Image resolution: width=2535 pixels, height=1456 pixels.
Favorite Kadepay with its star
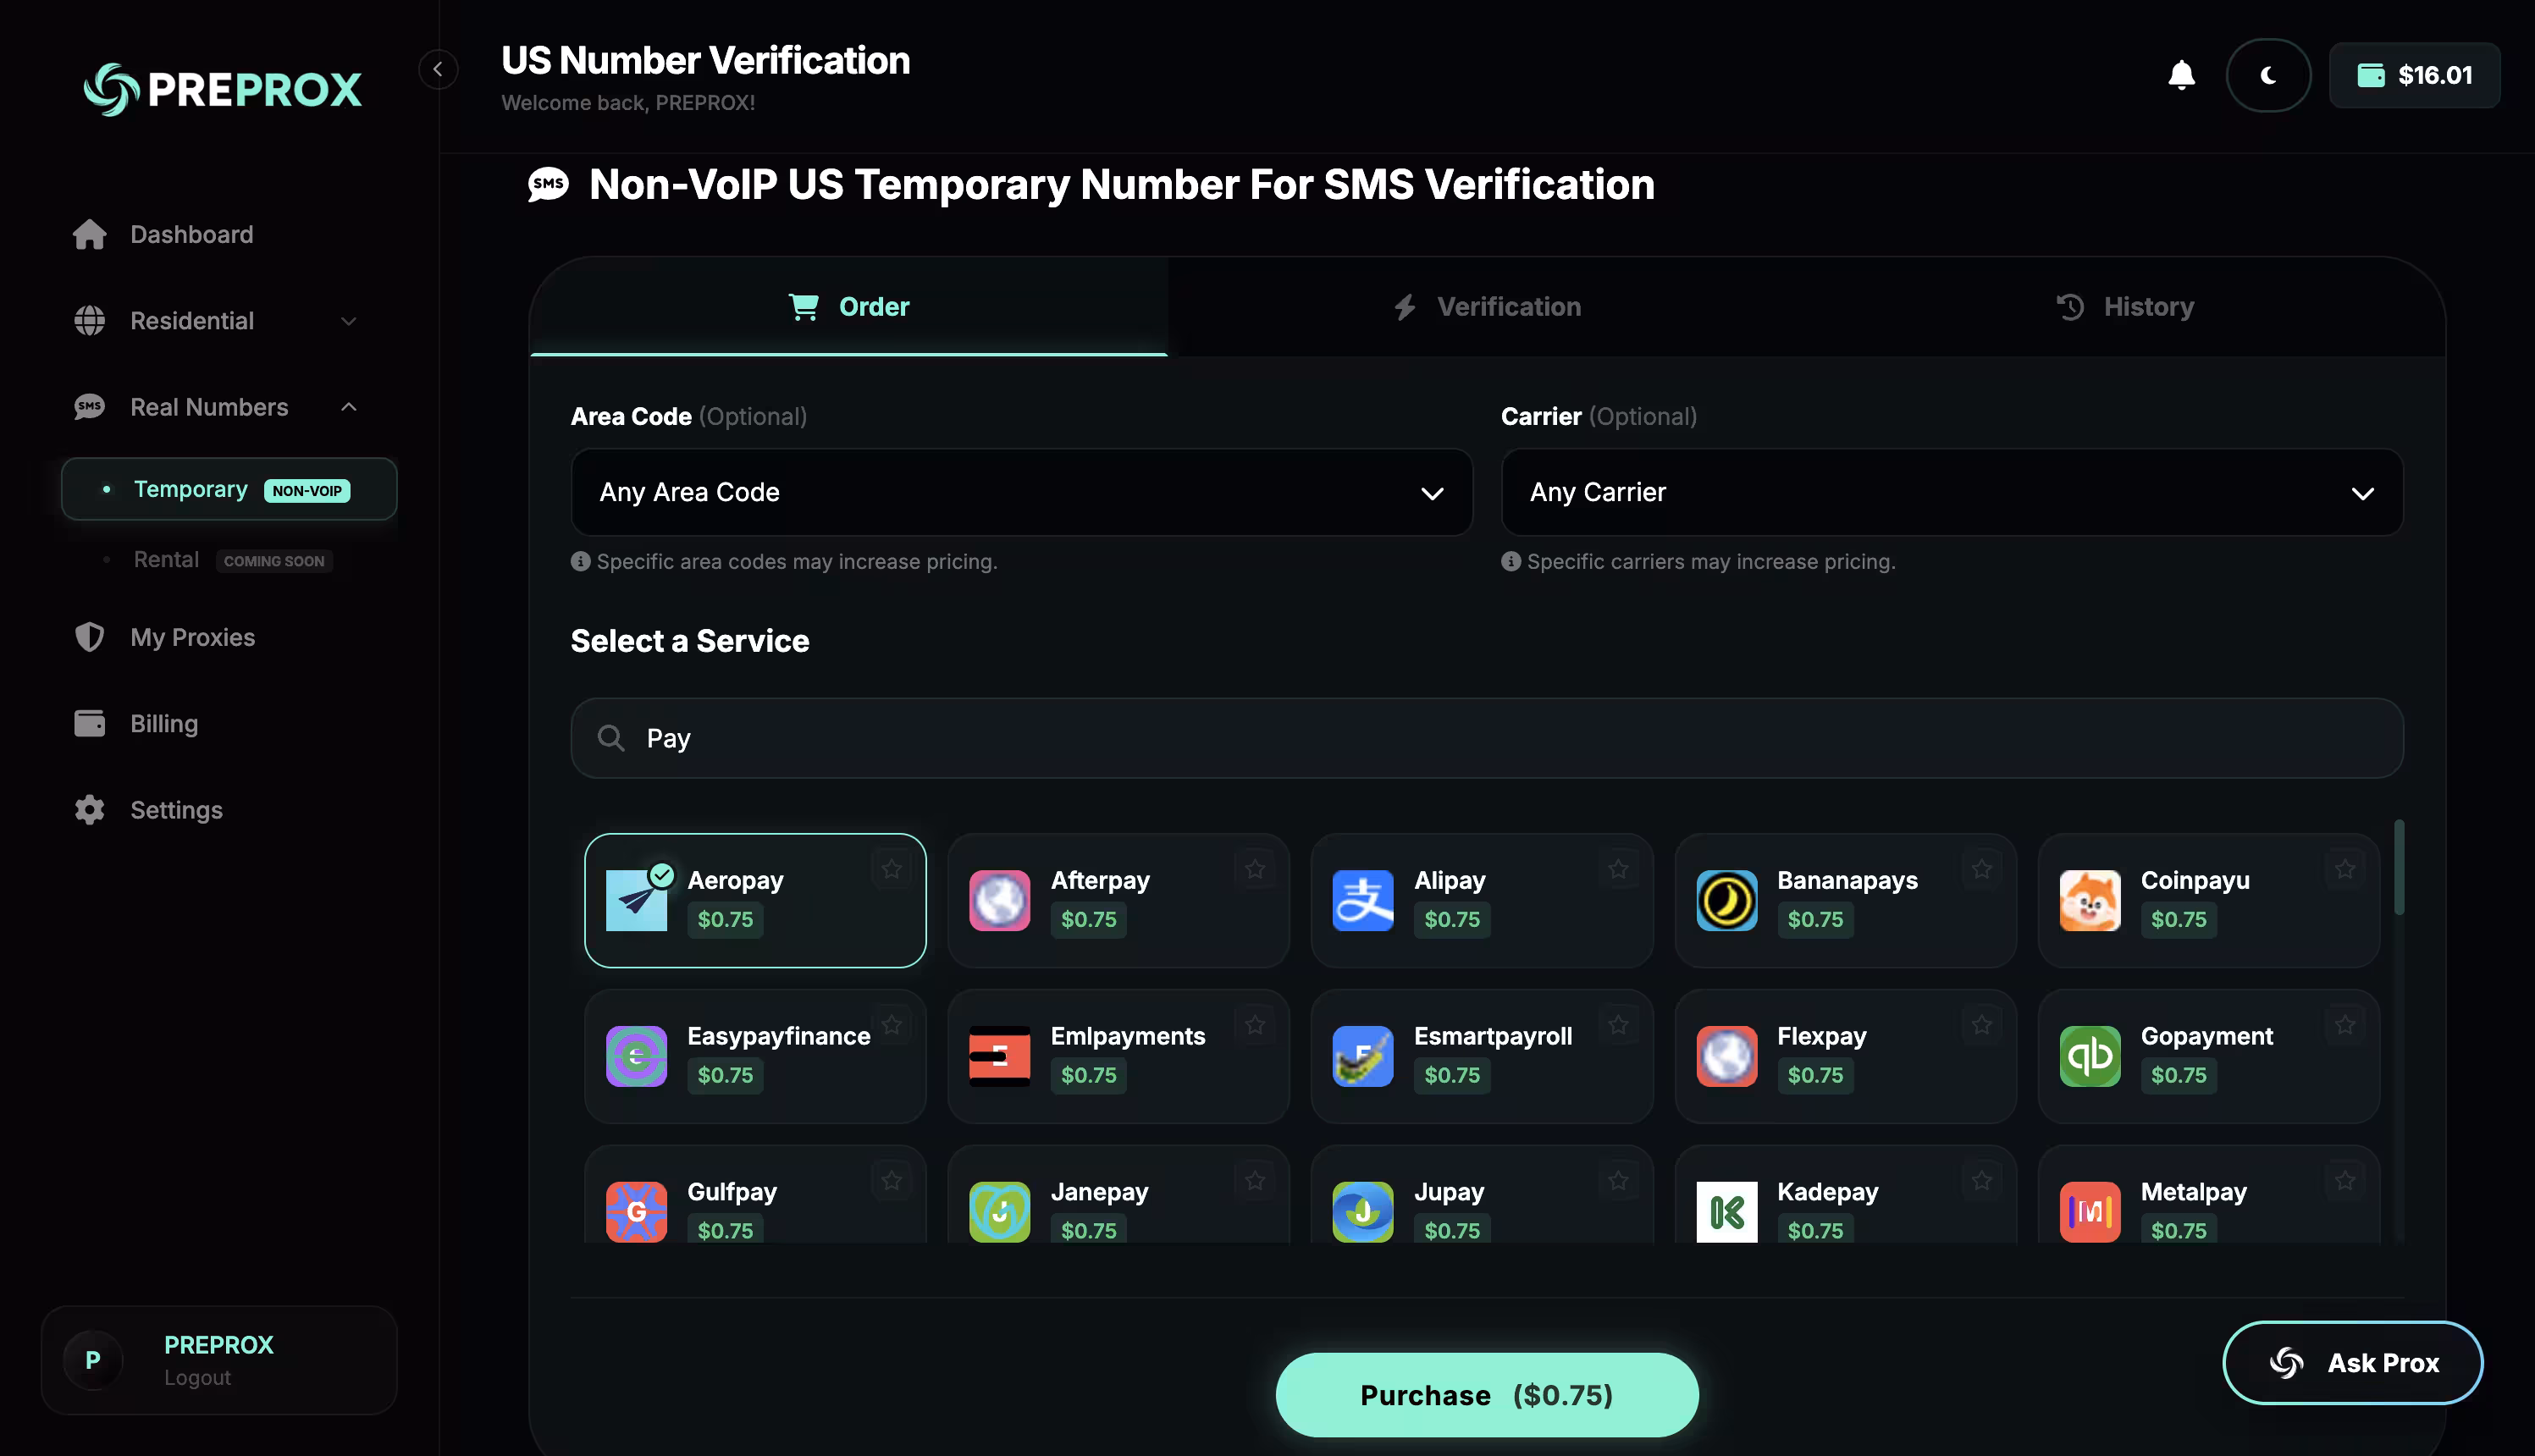click(x=1981, y=1180)
